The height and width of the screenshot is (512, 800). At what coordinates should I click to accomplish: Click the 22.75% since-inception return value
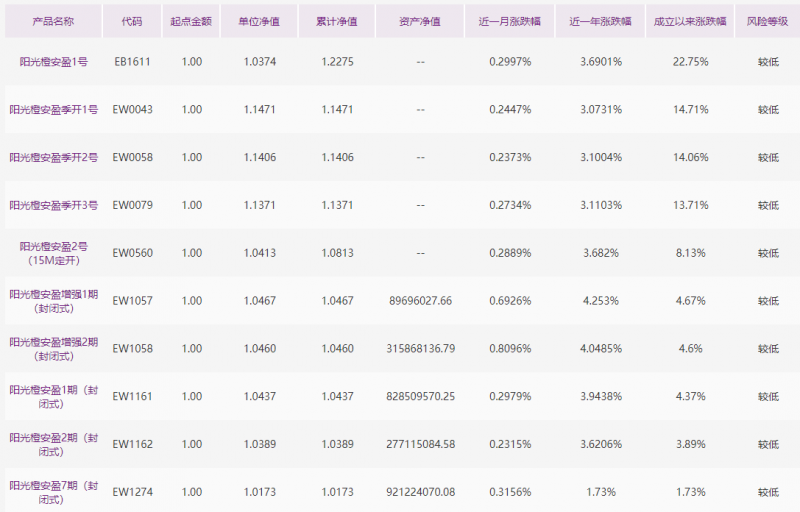(691, 62)
